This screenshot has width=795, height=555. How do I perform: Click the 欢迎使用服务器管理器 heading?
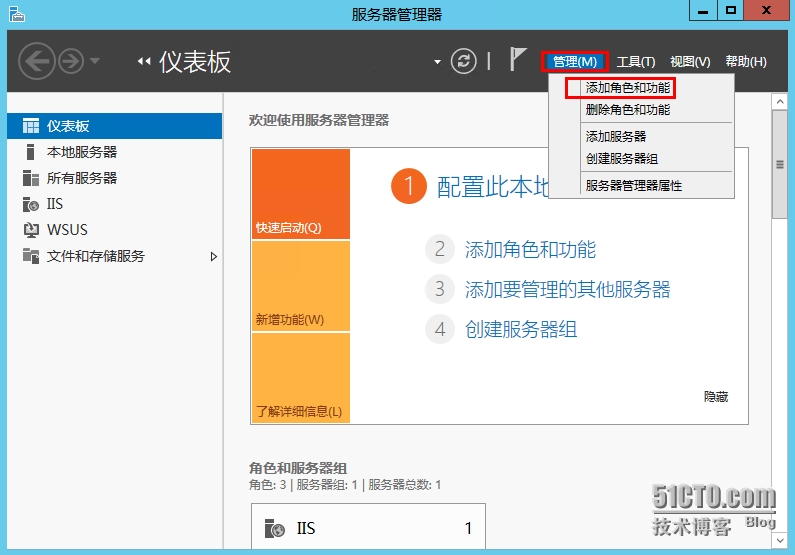319,120
